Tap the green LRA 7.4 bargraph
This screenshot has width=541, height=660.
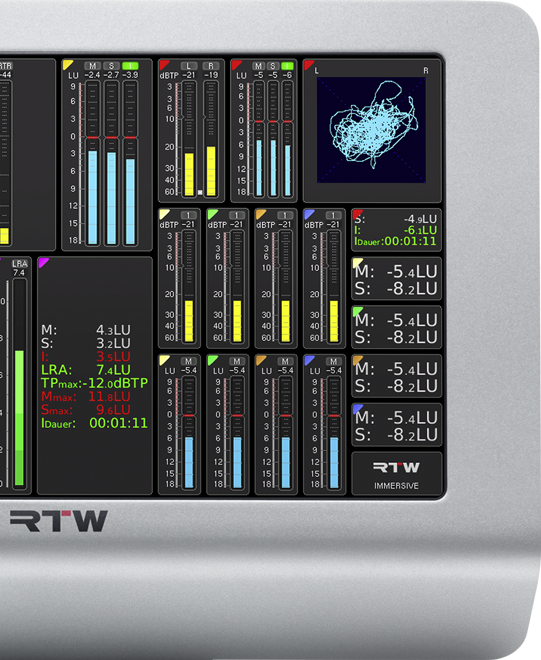[19, 418]
